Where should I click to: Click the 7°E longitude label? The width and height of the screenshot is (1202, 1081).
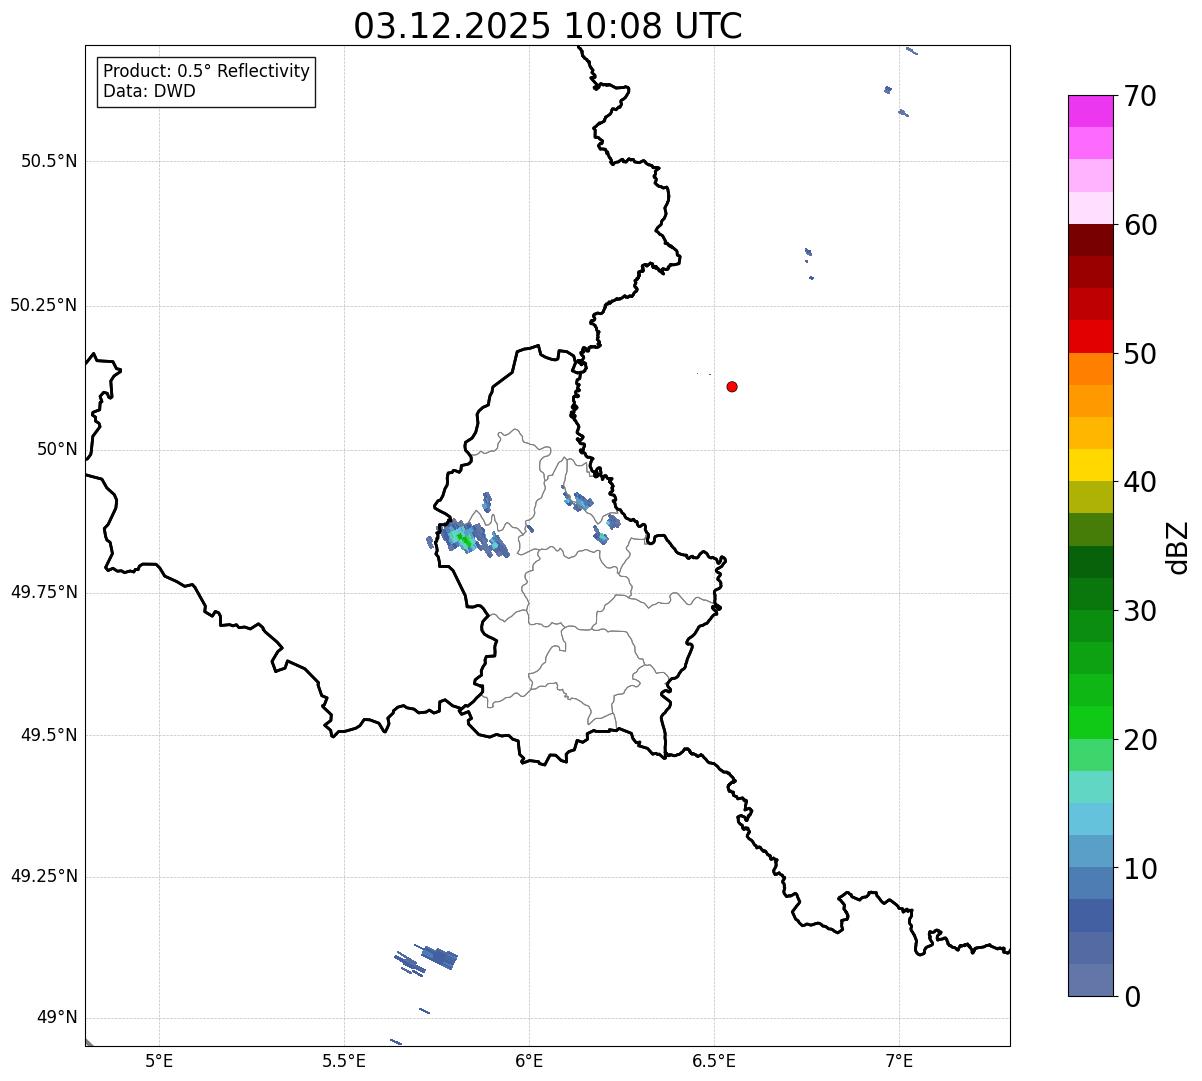click(x=899, y=1060)
